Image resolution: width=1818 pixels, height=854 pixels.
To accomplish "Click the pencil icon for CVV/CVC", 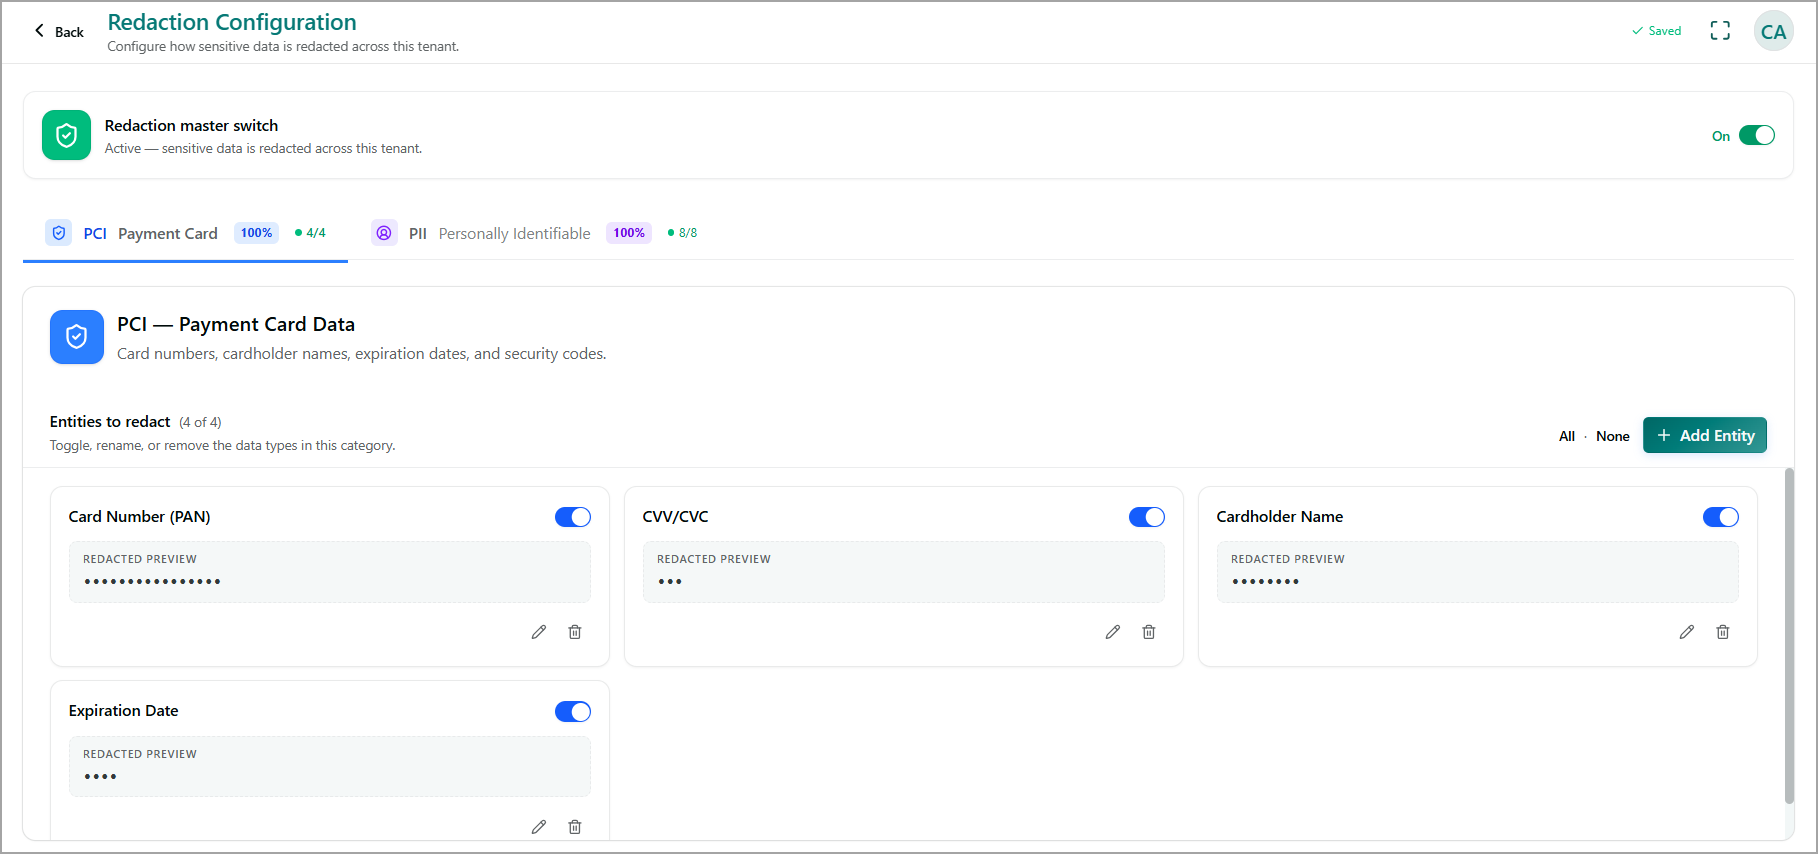I will click(x=1113, y=632).
